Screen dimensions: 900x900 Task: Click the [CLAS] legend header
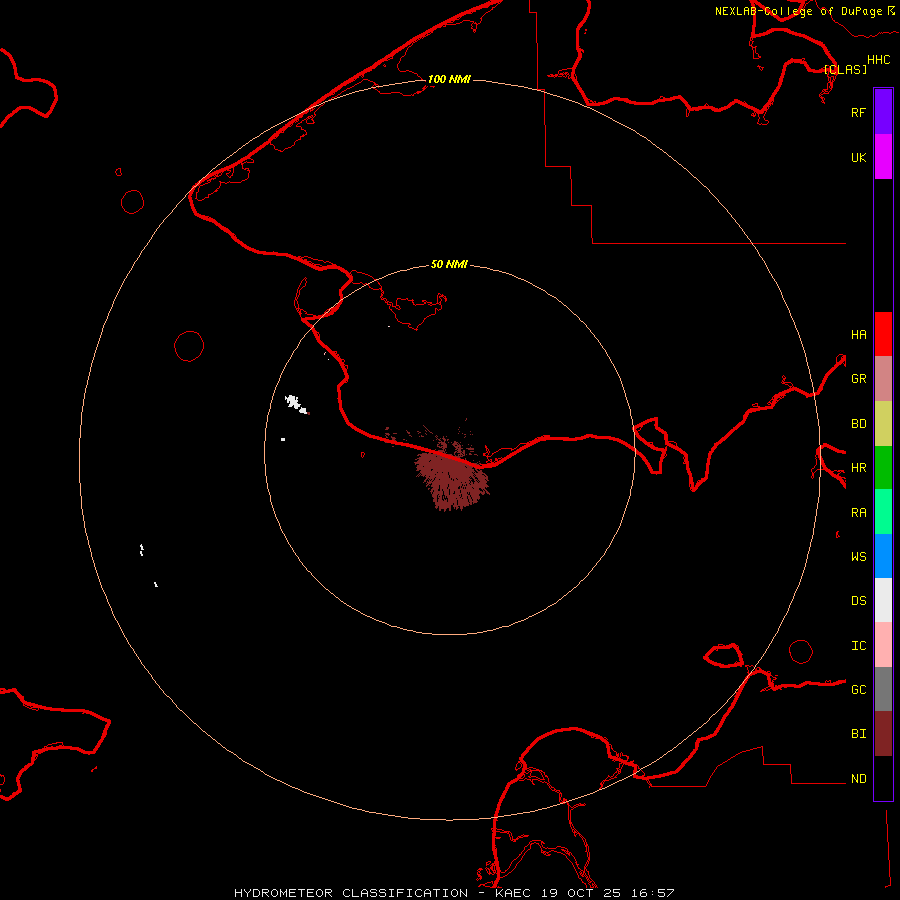(x=845, y=69)
